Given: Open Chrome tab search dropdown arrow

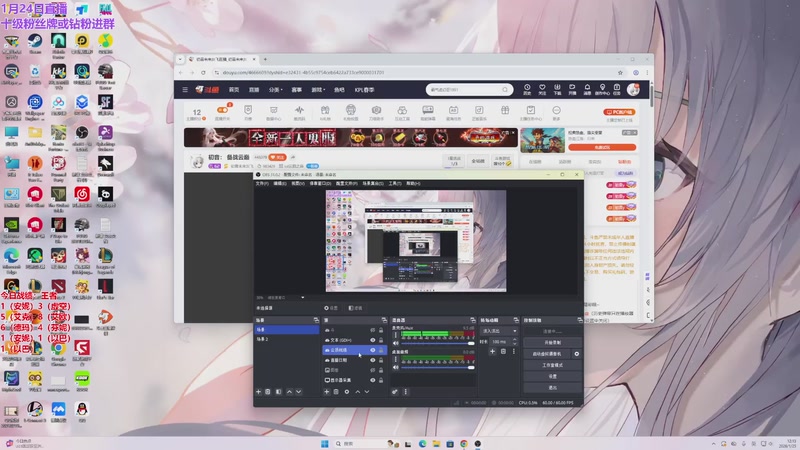Looking at the screenshot, I should point(180,59).
